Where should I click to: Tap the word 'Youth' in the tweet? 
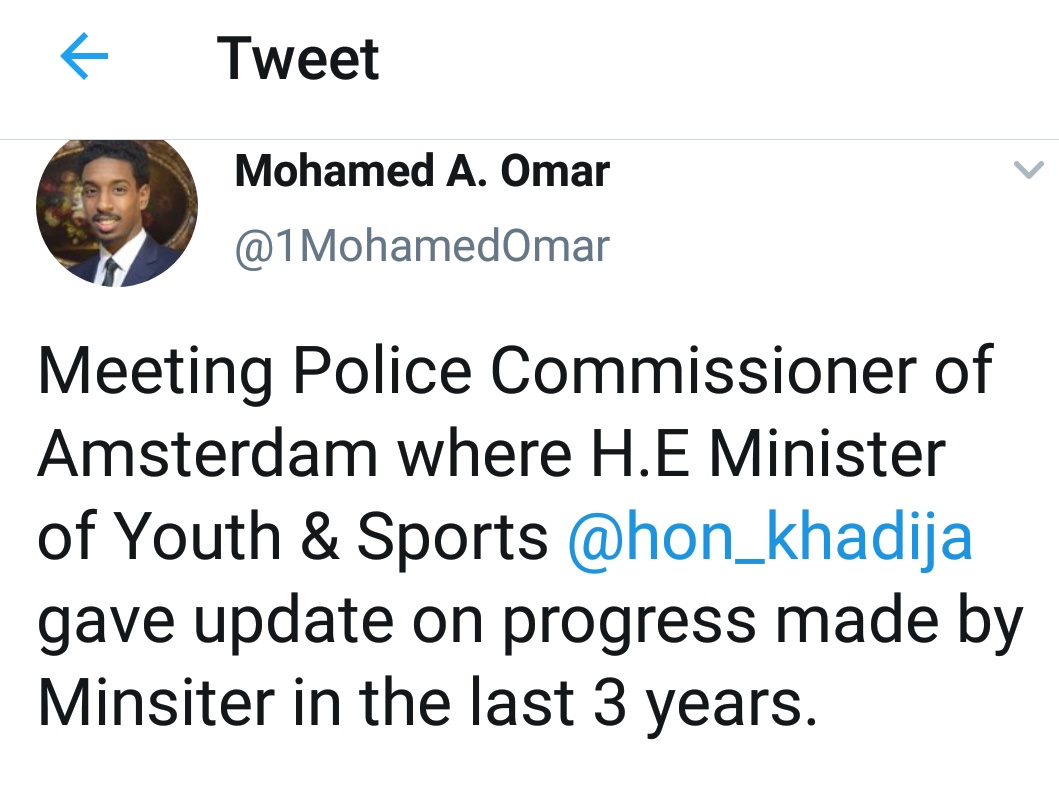(196, 536)
